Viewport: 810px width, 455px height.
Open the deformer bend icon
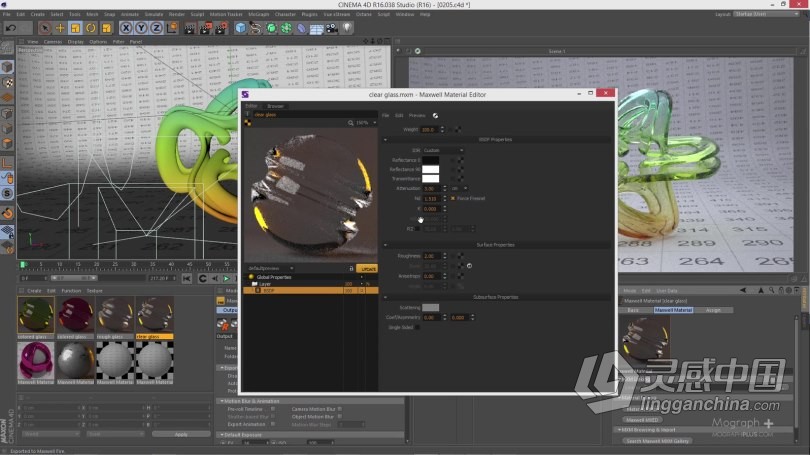click(302, 28)
